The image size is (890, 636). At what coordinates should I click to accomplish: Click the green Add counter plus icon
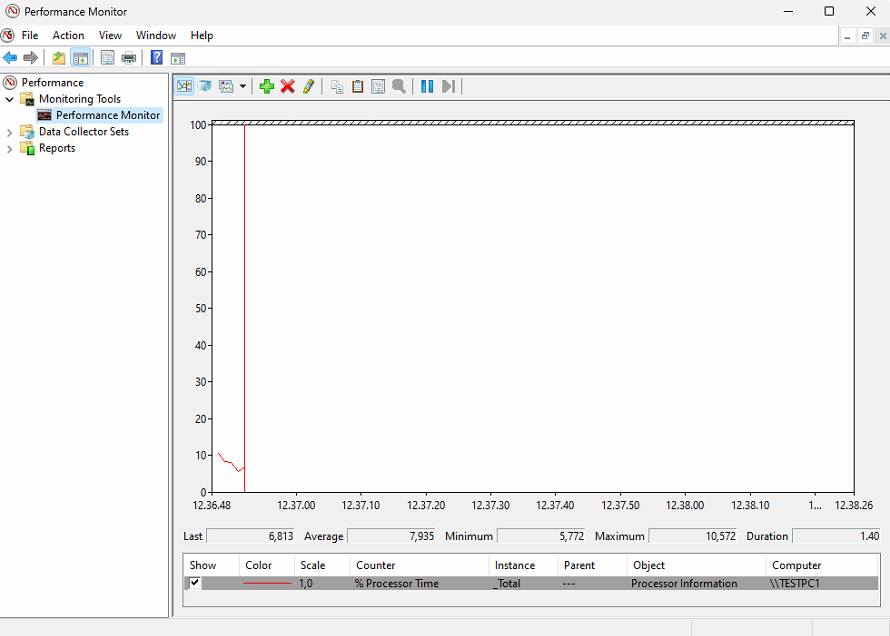point(266,87)
